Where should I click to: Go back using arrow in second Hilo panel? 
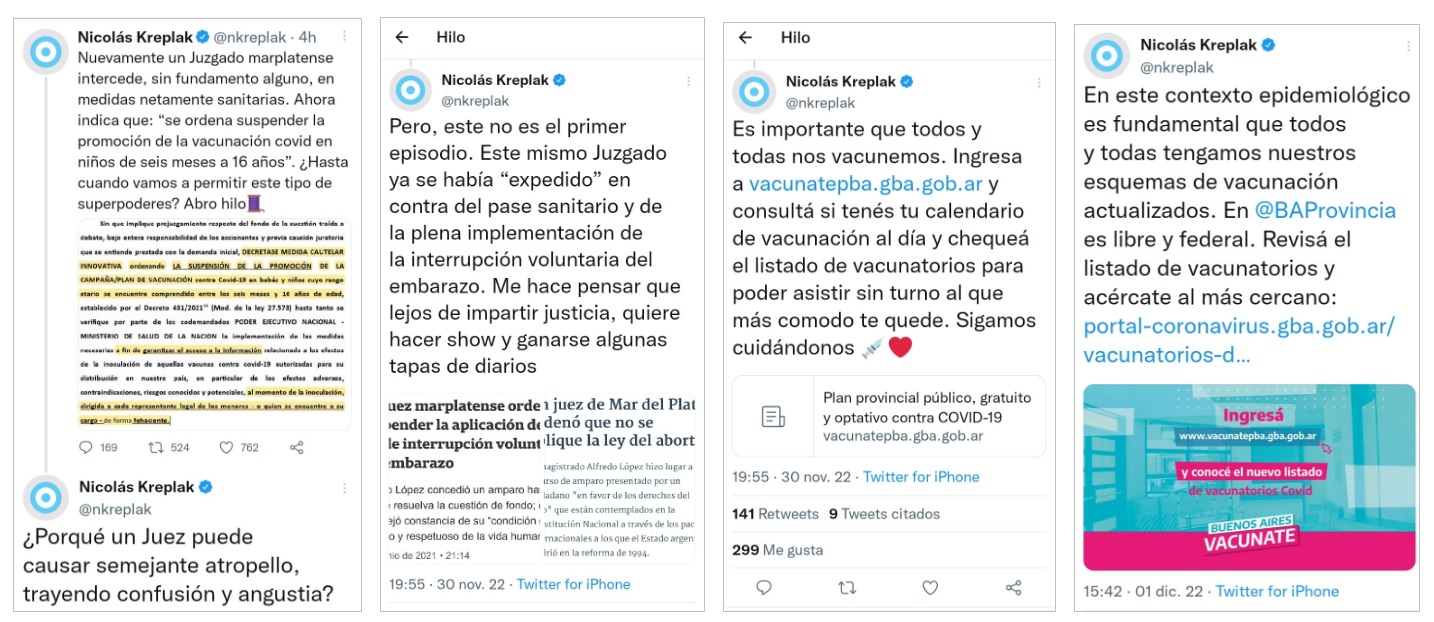[x=402, y=37]
